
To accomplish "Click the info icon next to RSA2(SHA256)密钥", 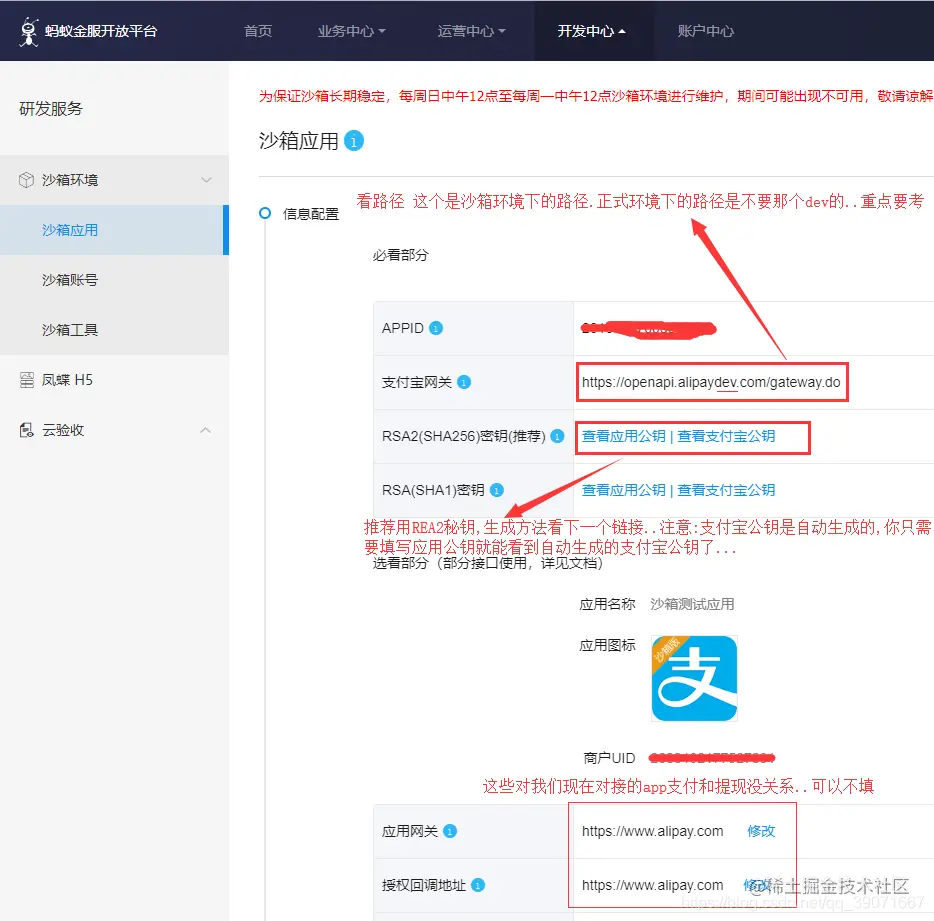I will (x=557, y=437).
